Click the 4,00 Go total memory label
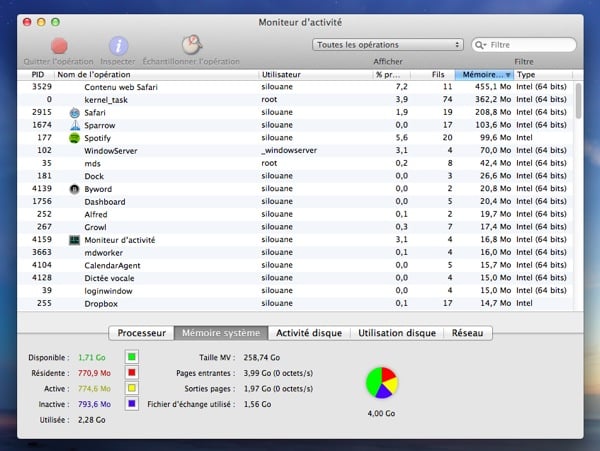Screen dimensions: 600x451 [382, 413]
